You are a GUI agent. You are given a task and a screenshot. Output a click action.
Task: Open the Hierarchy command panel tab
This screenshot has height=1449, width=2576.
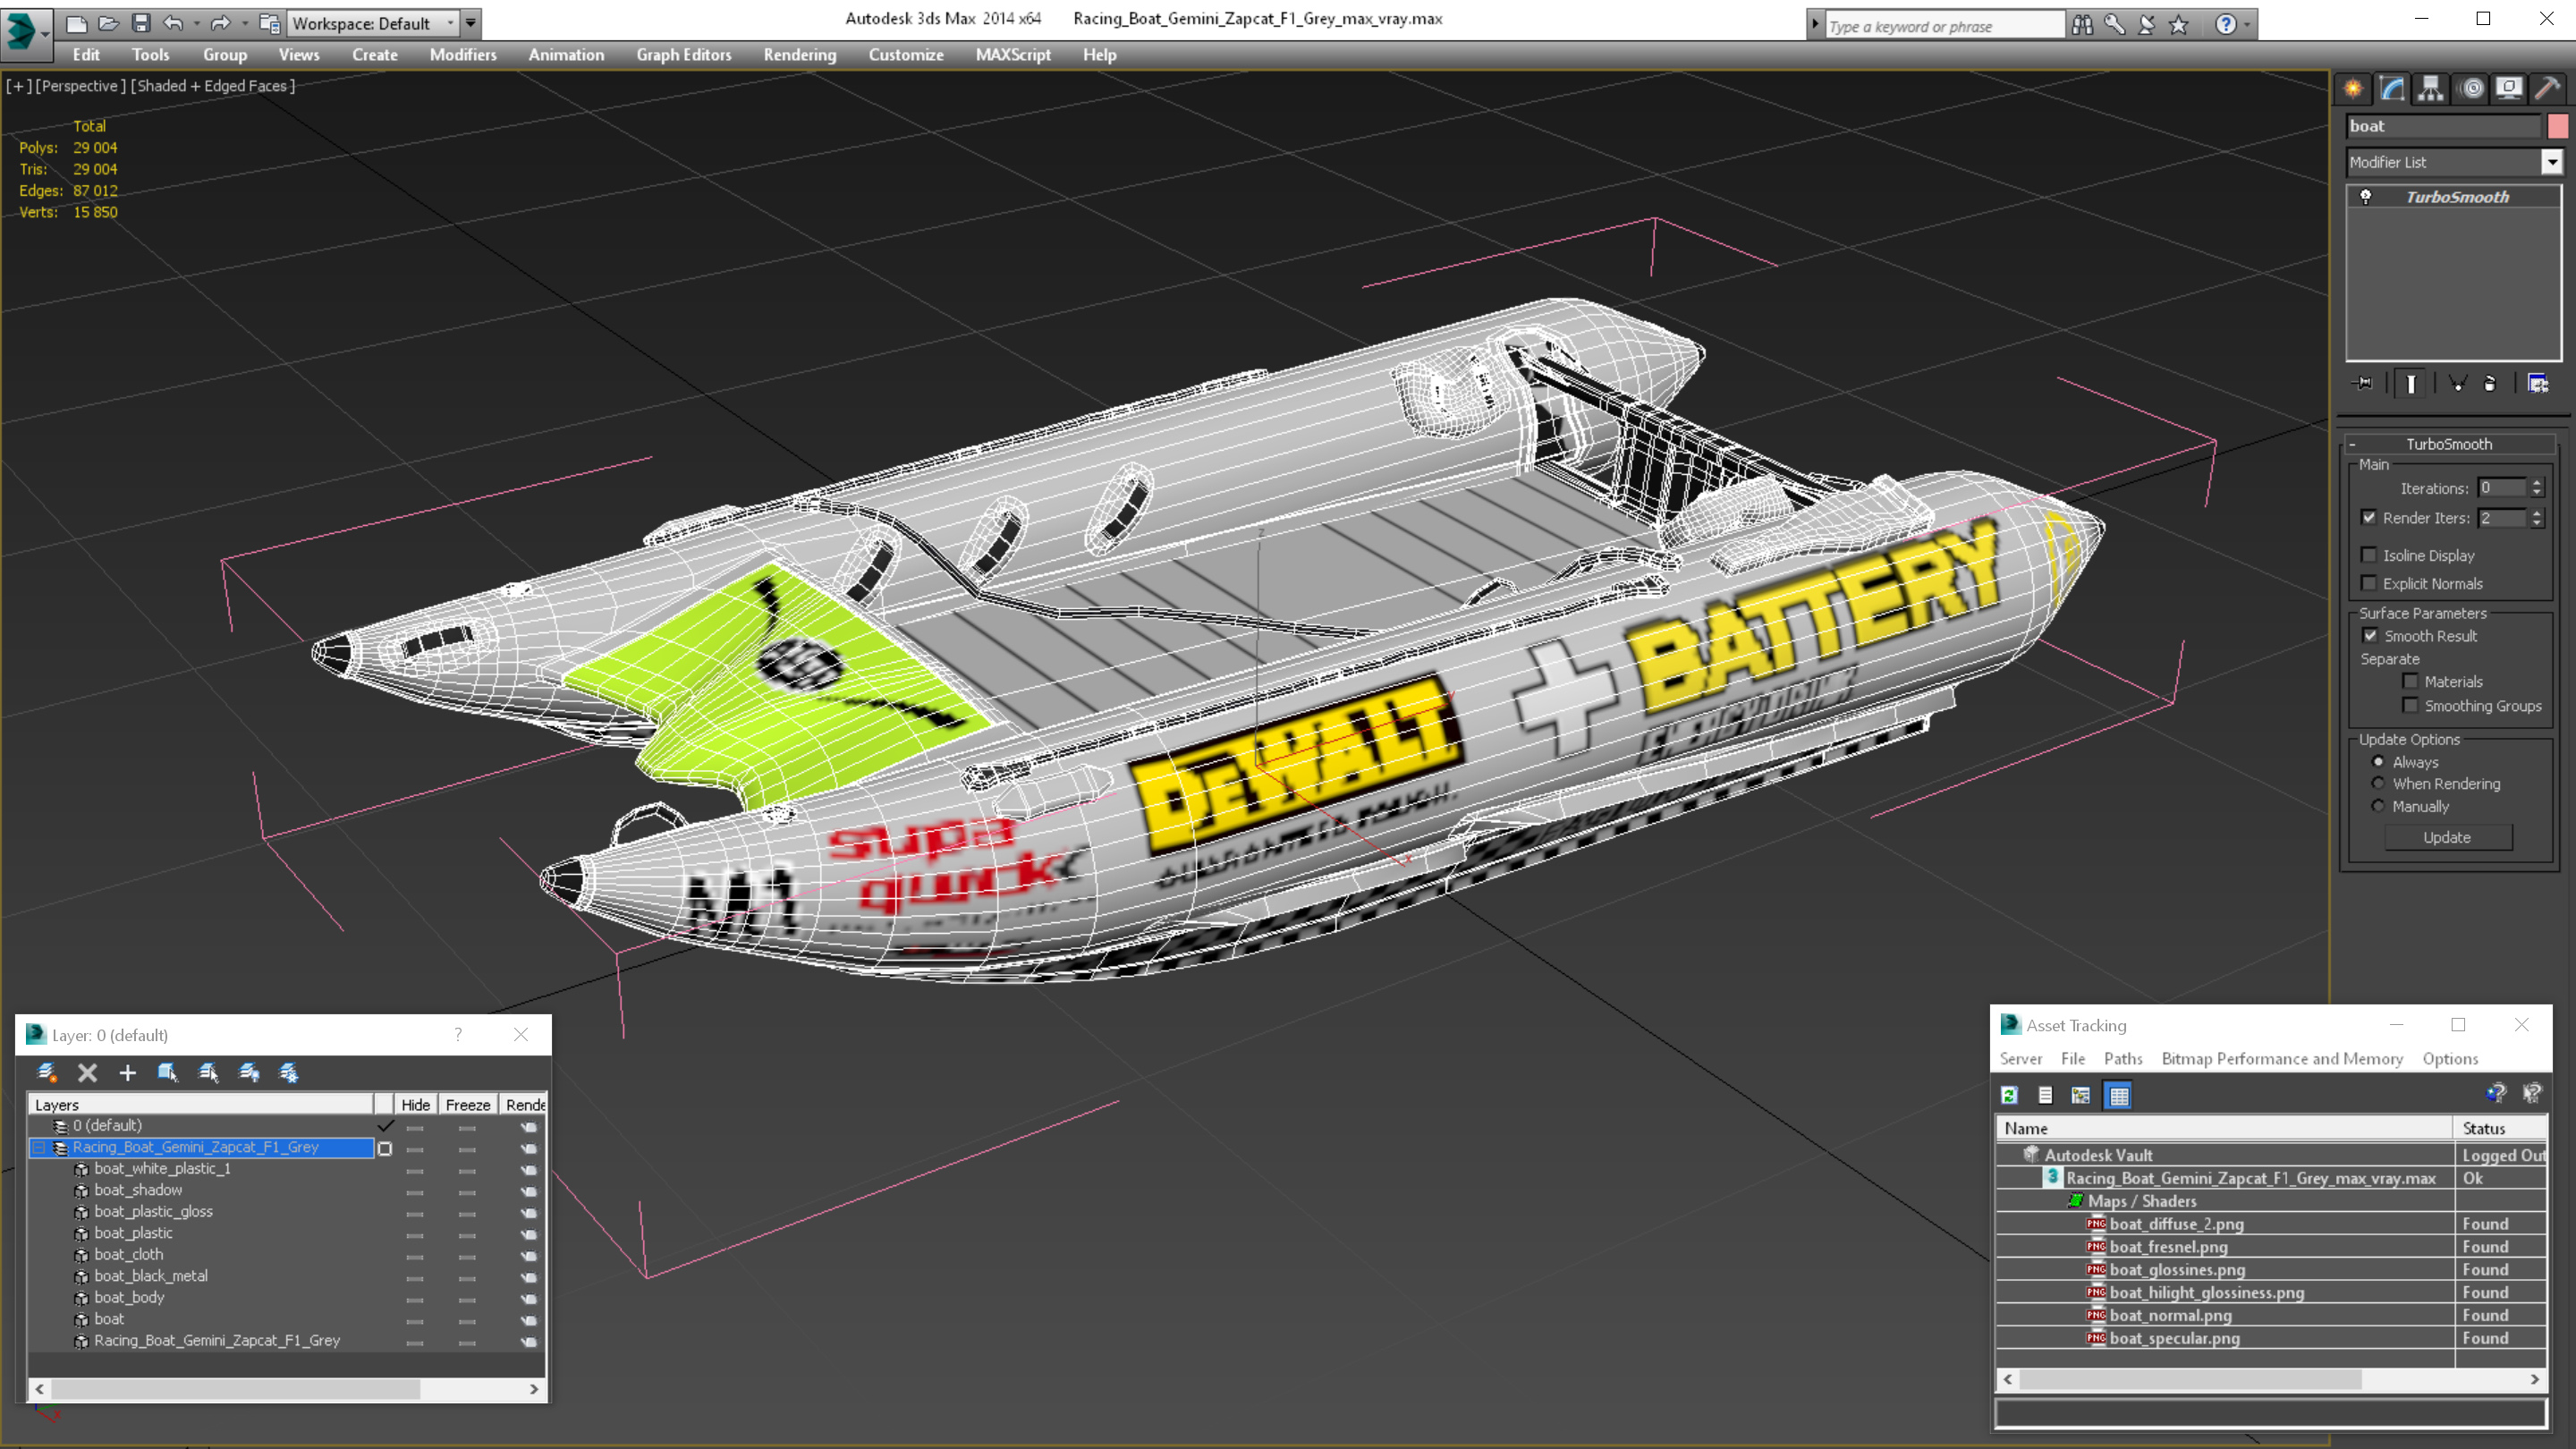[2431, 89]
